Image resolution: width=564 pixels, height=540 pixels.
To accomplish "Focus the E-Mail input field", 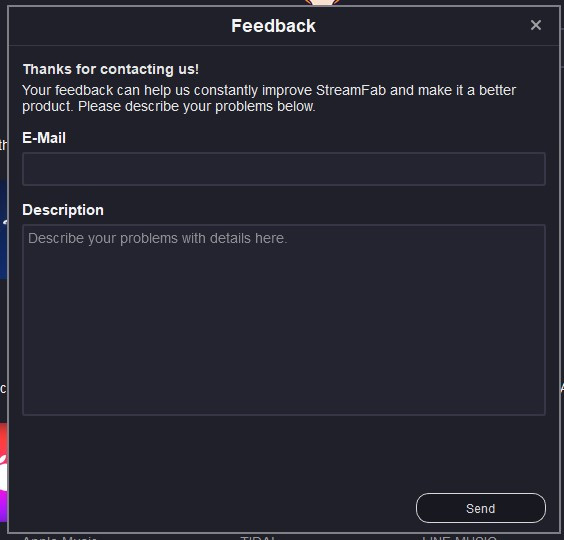I will click(x=284, y=169).
